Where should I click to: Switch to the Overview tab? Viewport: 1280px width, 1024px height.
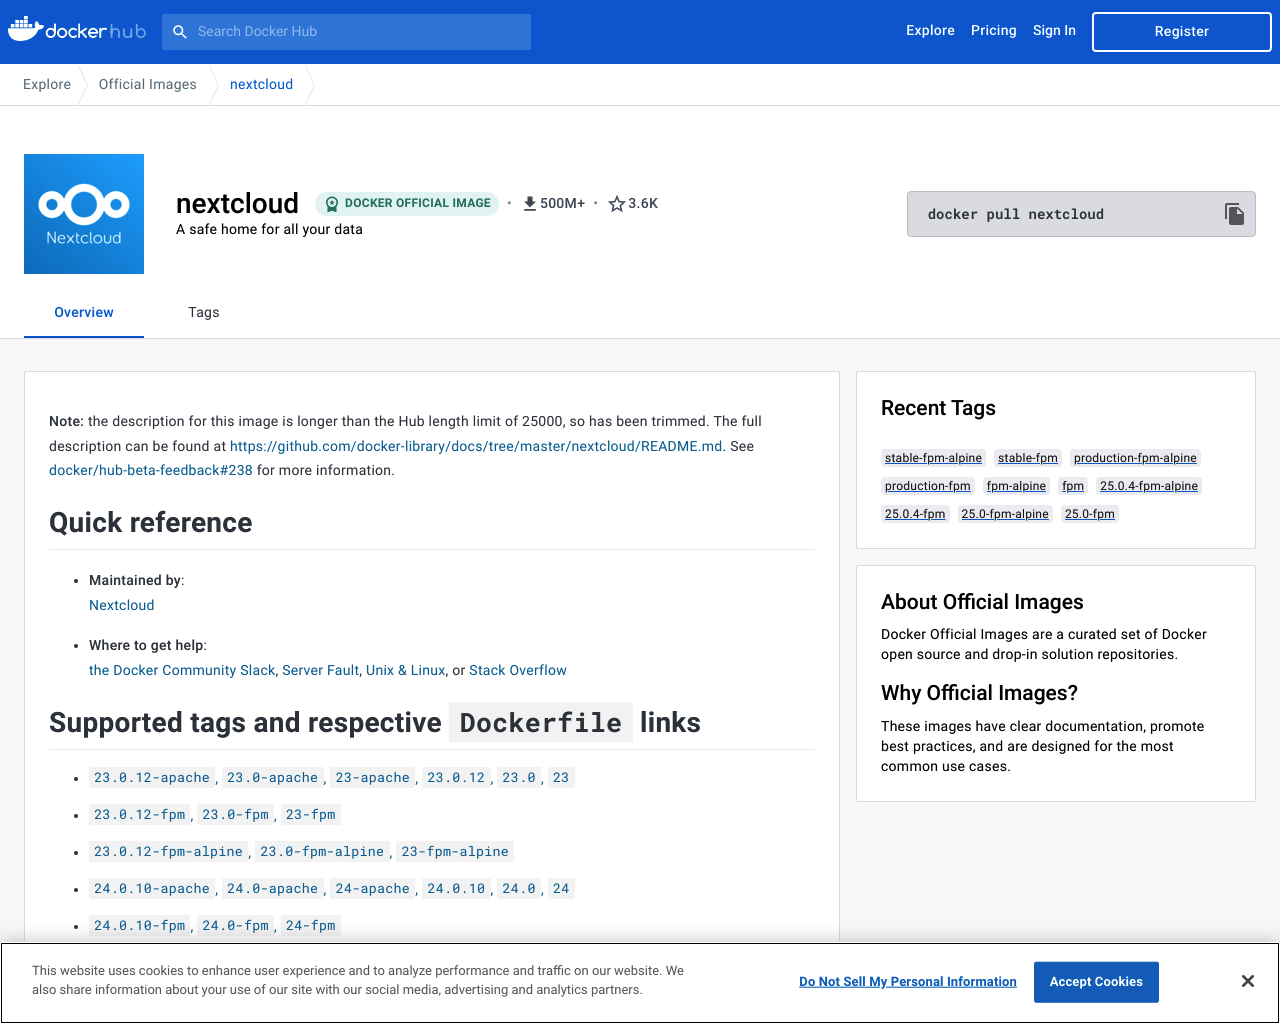tap(84, 312)
